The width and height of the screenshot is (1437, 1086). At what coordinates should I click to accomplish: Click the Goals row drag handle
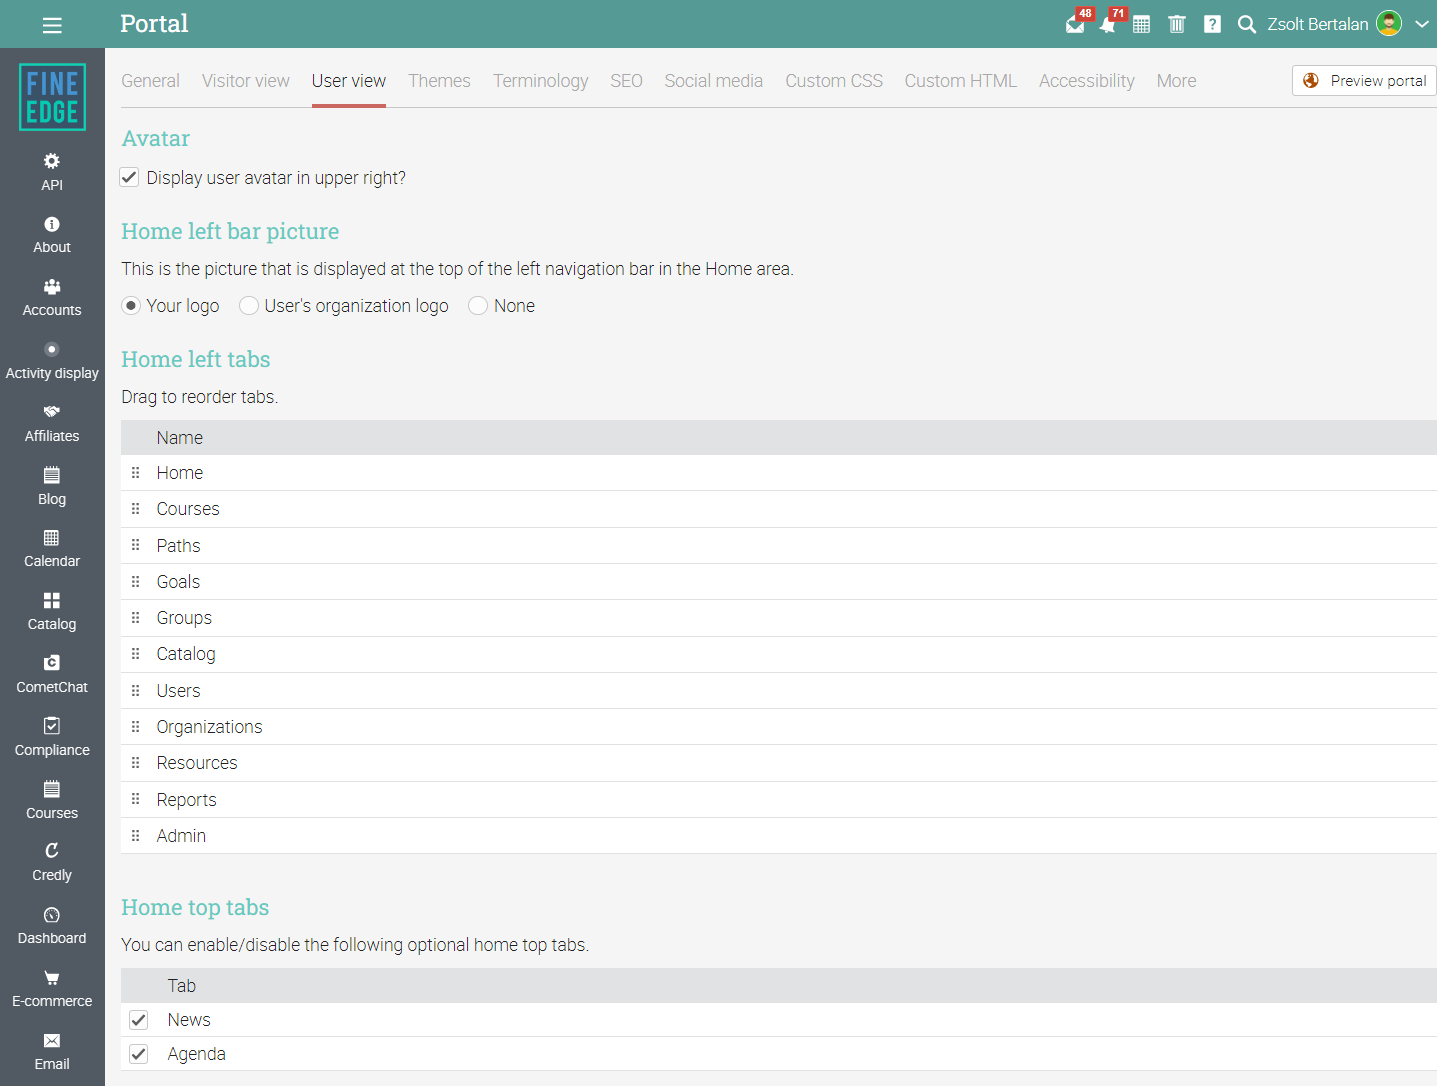pyautogui.click(x=136, y=581)
